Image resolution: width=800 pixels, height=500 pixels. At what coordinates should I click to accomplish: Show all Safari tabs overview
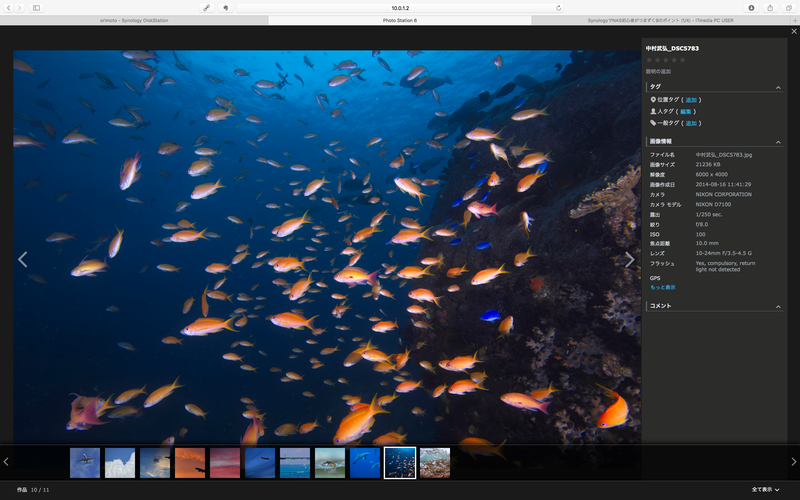tap(789, 8)
